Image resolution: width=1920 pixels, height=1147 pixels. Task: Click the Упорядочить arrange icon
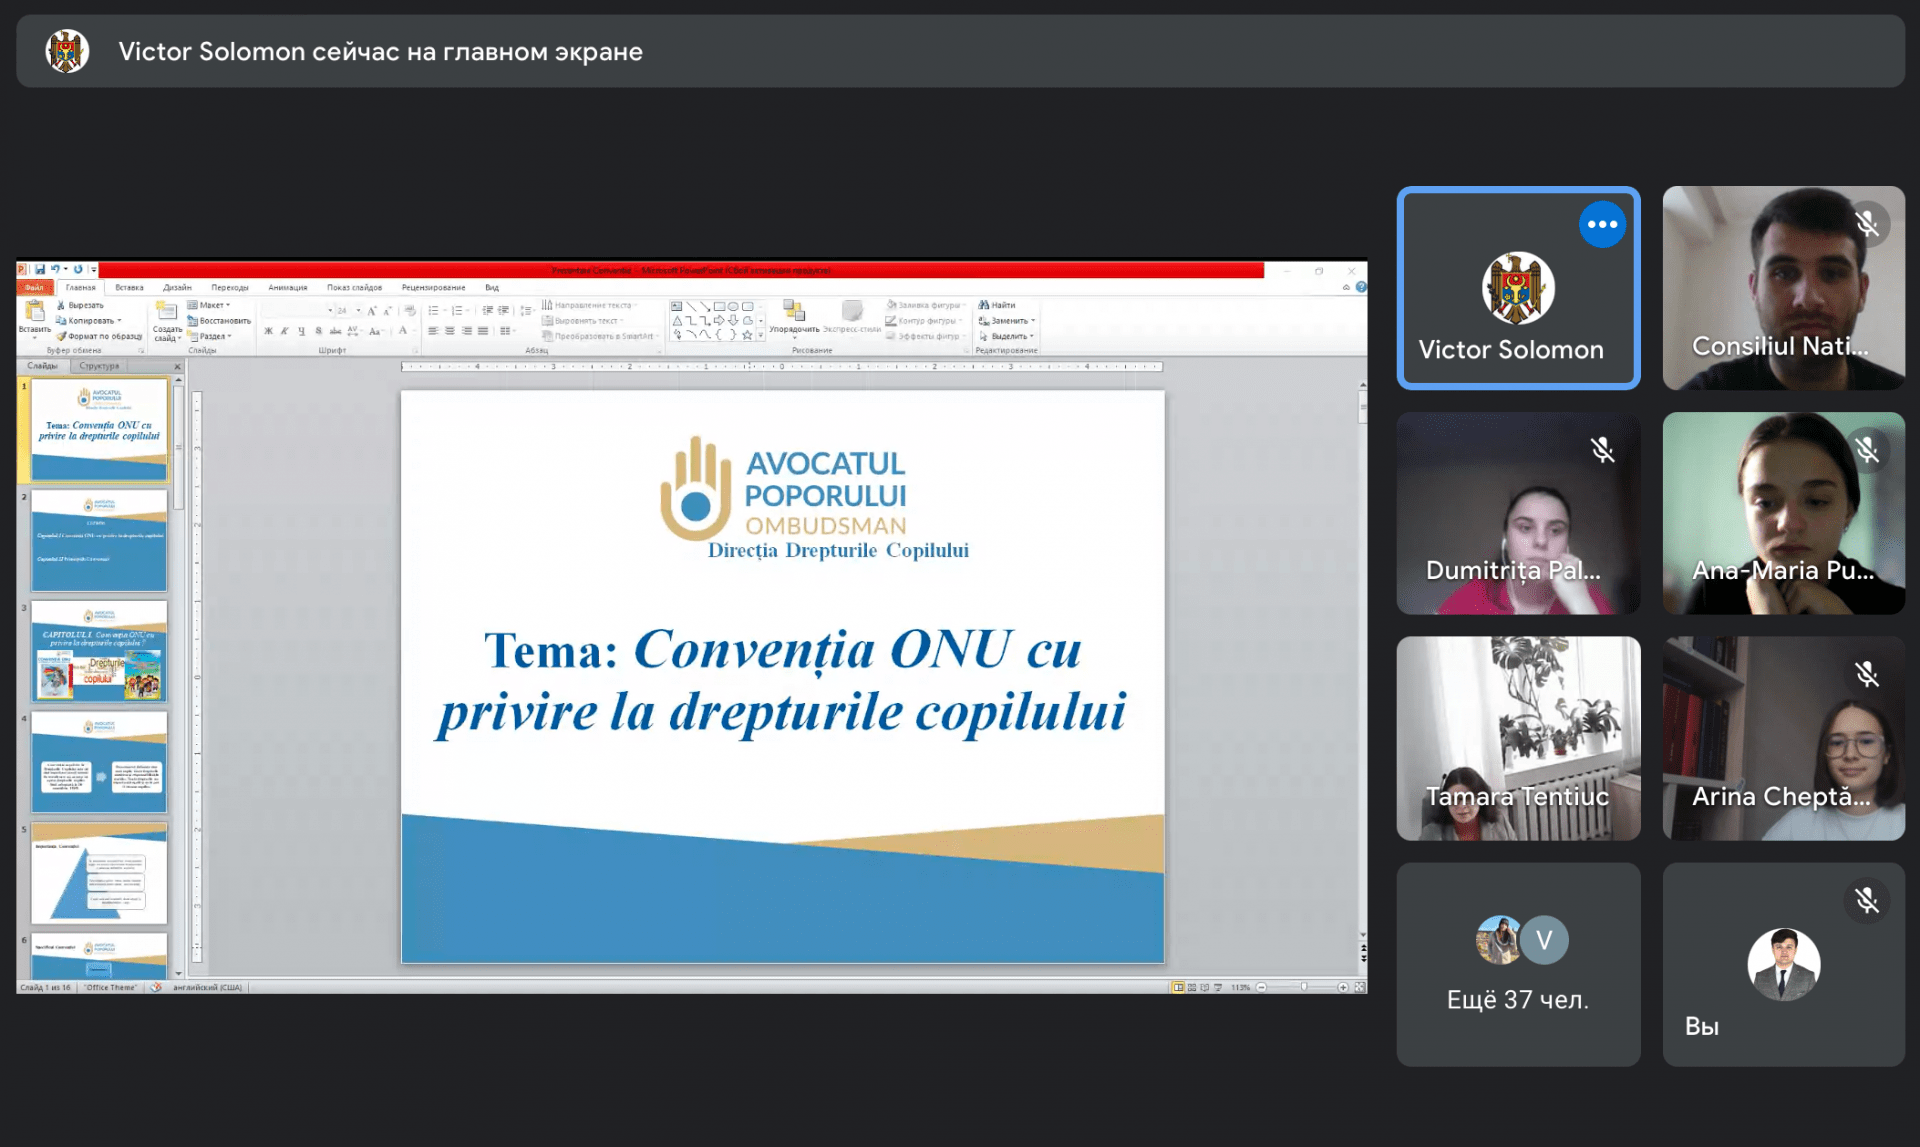tap(794, 311)
